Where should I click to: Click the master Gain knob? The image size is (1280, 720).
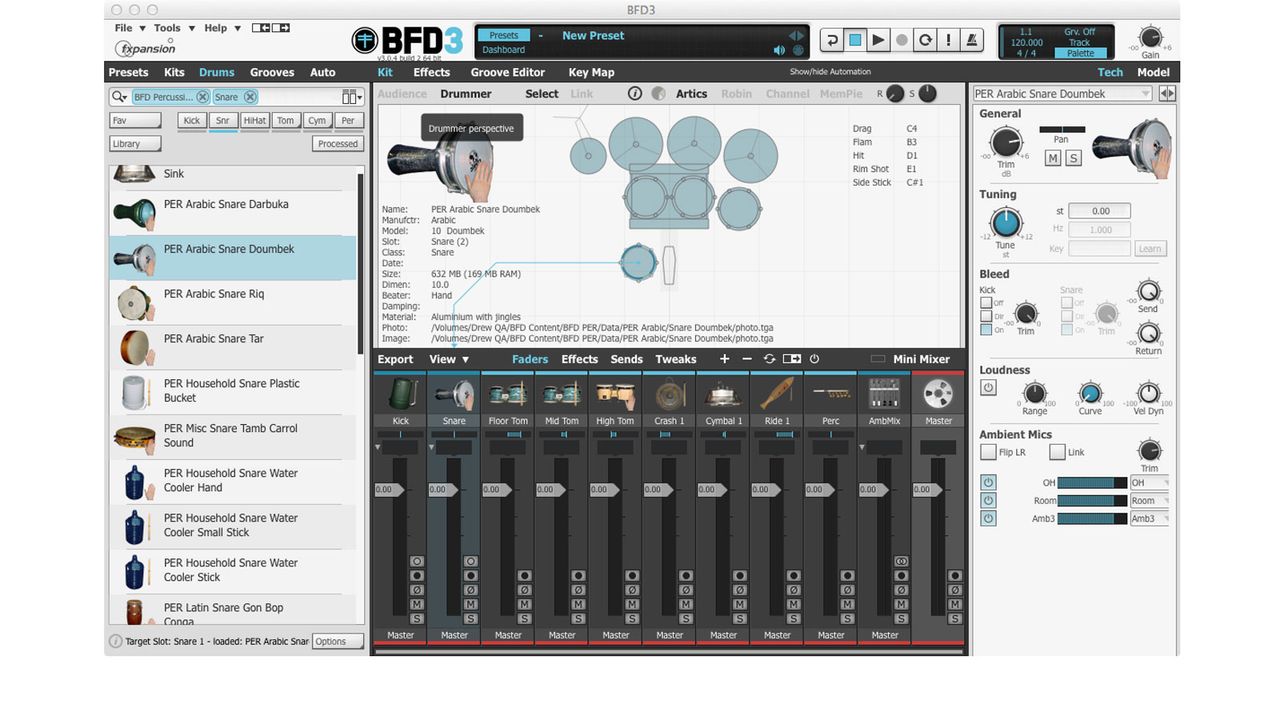coord(1150,38)
